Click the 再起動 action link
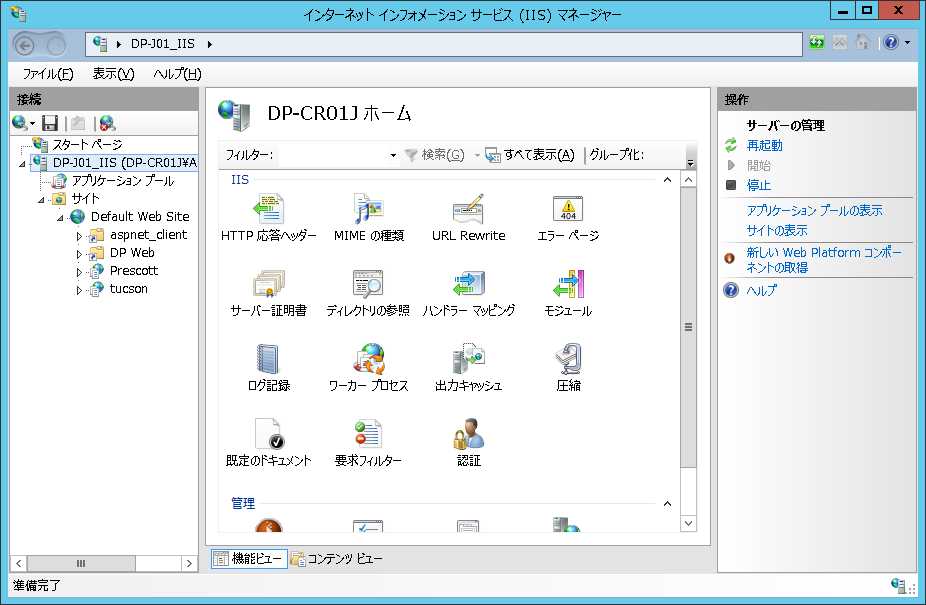The height and width of the screenshot is (605, 926). coord(764,145)
